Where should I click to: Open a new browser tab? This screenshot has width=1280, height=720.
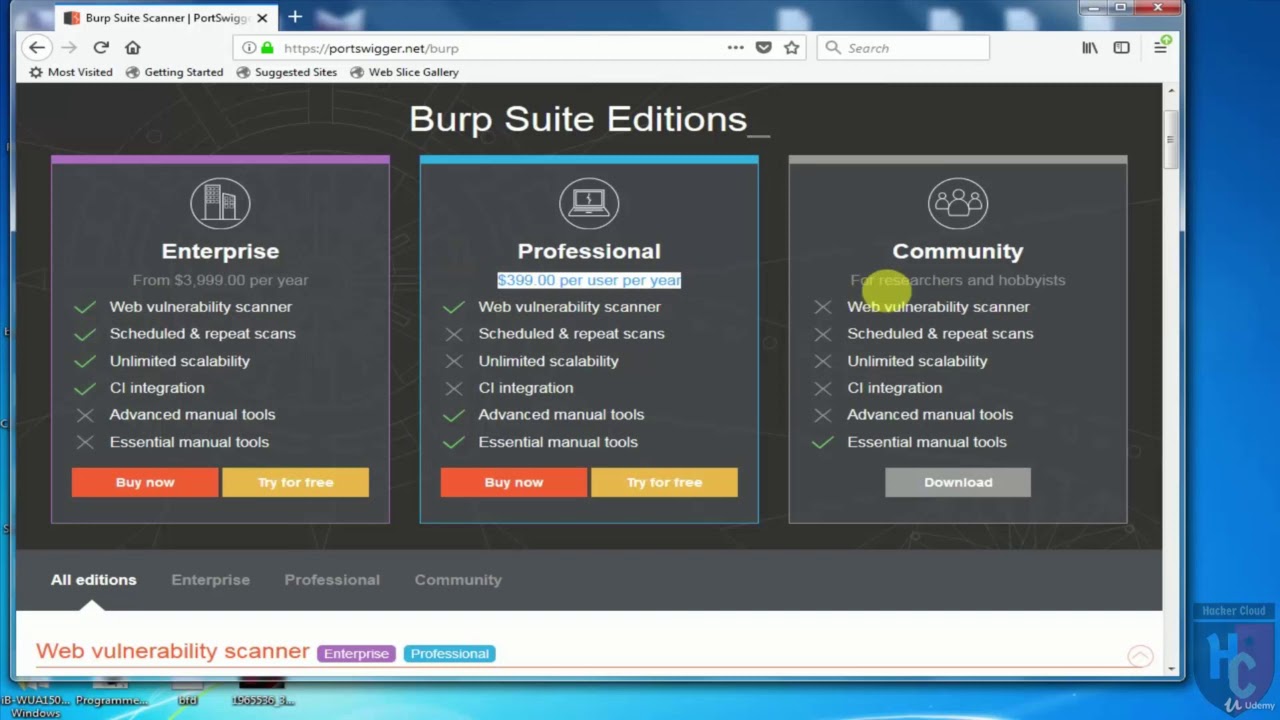pos(295,17)
